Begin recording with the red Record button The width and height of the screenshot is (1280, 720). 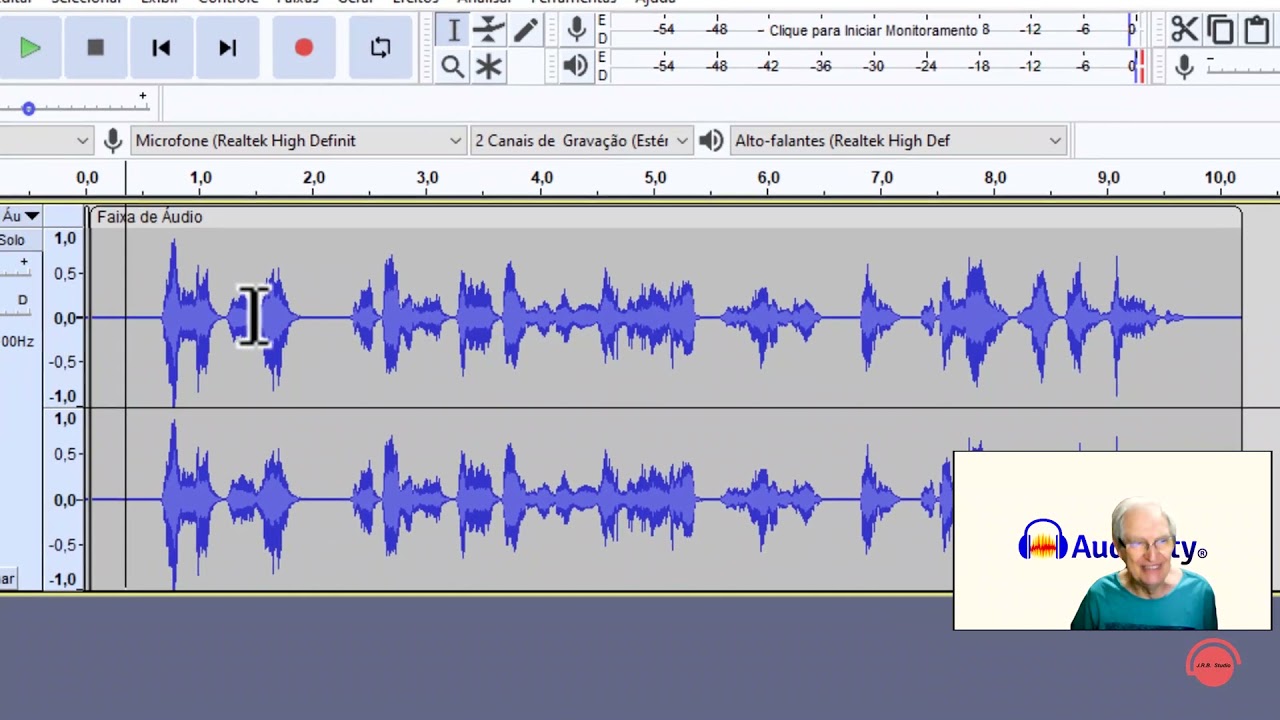(x=304, y=47)
